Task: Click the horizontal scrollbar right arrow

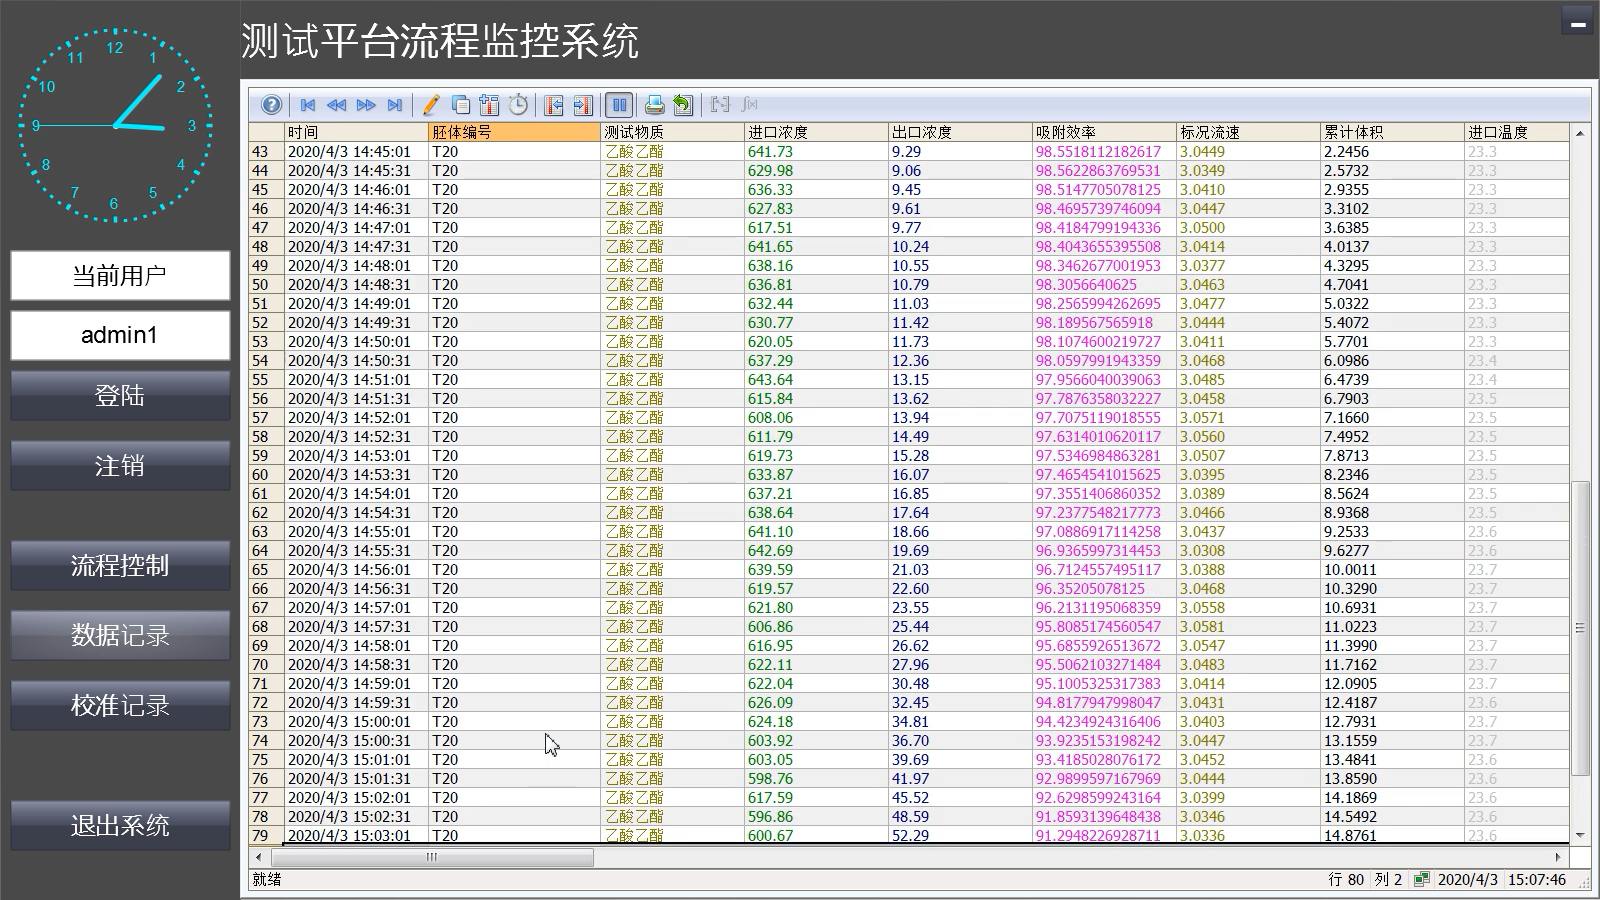Action: coord(1558,857)
